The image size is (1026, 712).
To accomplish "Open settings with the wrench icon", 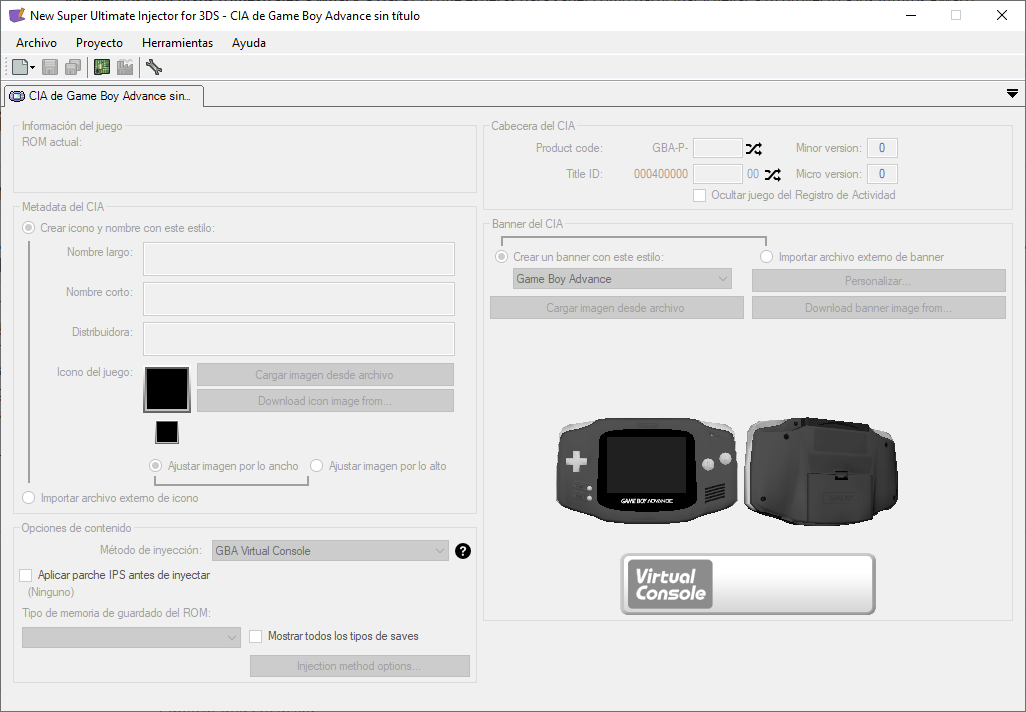I will tap(153, 67).
